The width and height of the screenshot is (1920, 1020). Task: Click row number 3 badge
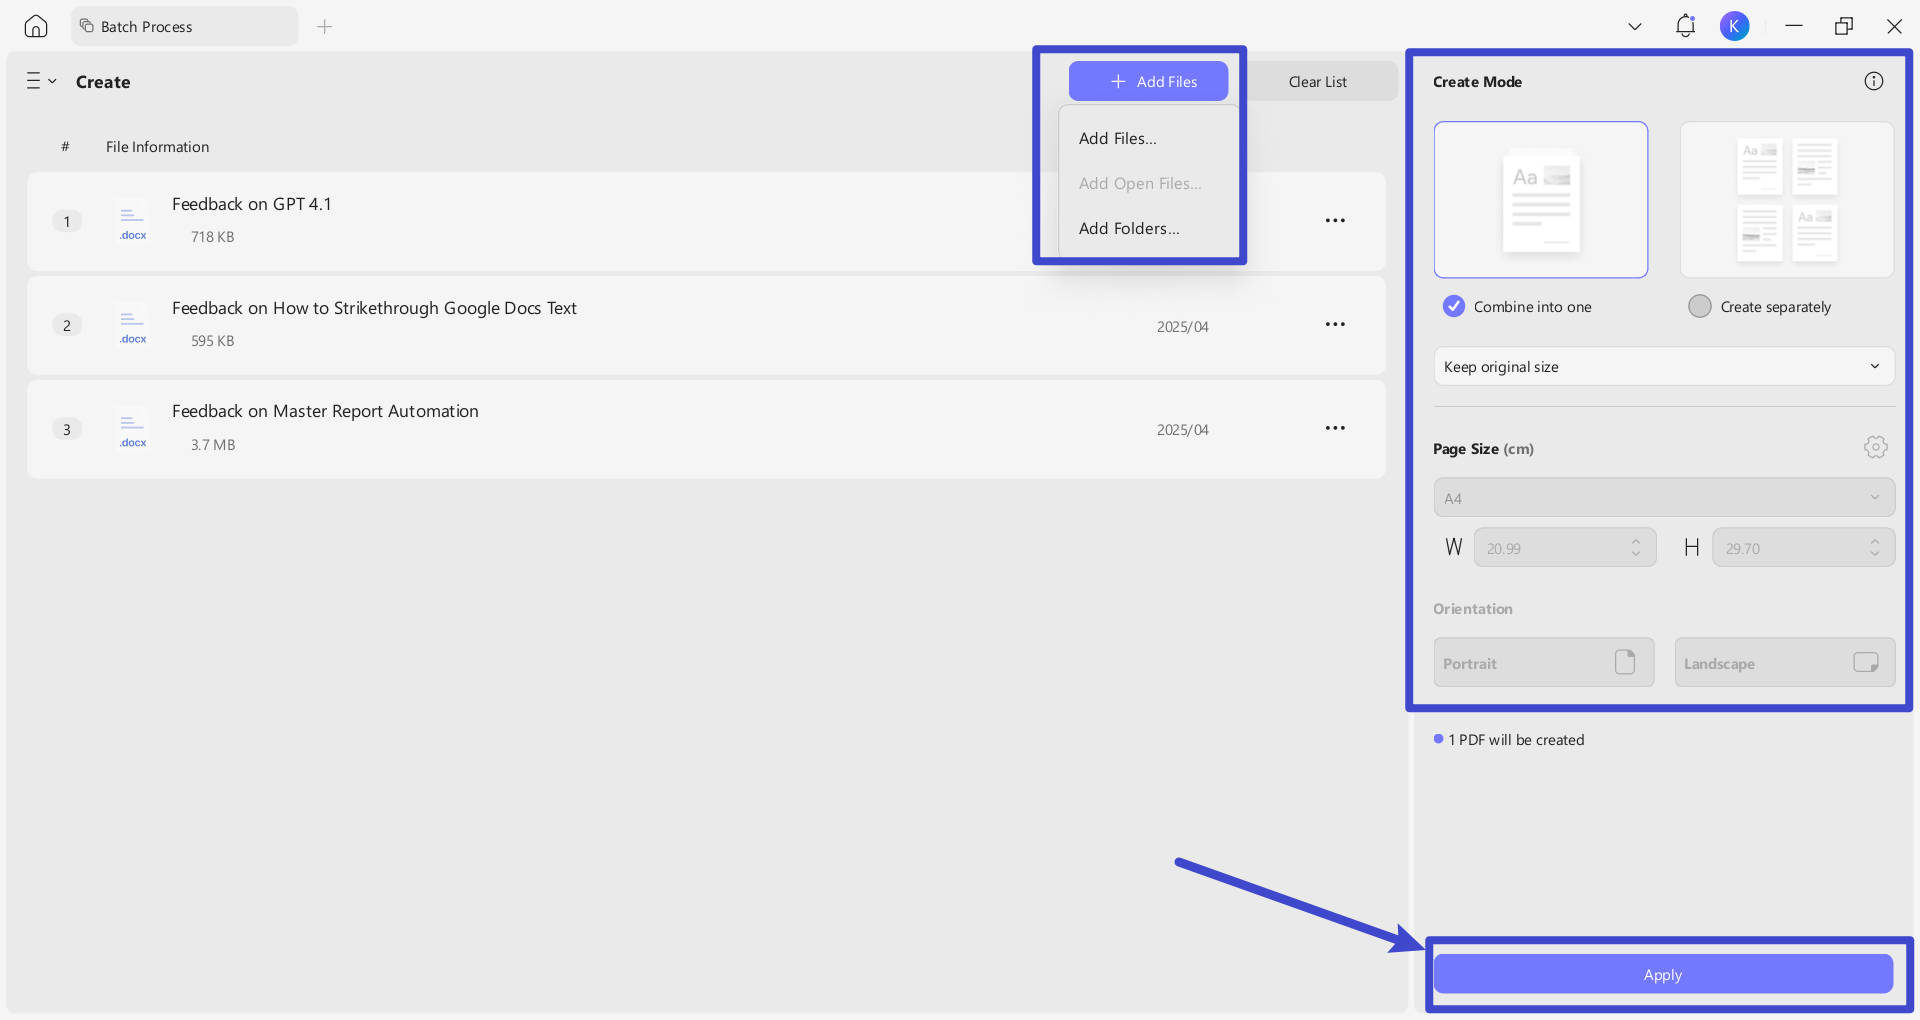pyautogui.click(x=67, y=429)
